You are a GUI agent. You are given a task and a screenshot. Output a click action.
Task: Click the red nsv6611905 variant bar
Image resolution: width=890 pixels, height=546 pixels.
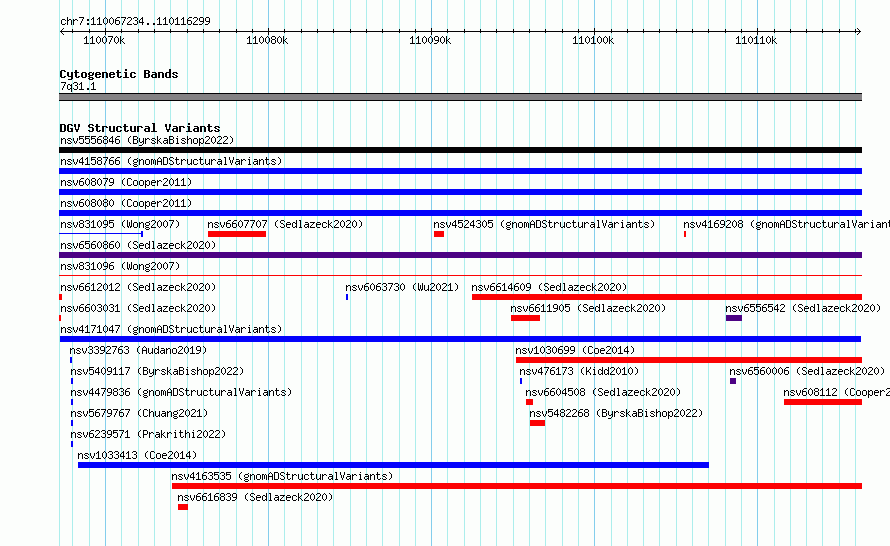tap(525, 318)
